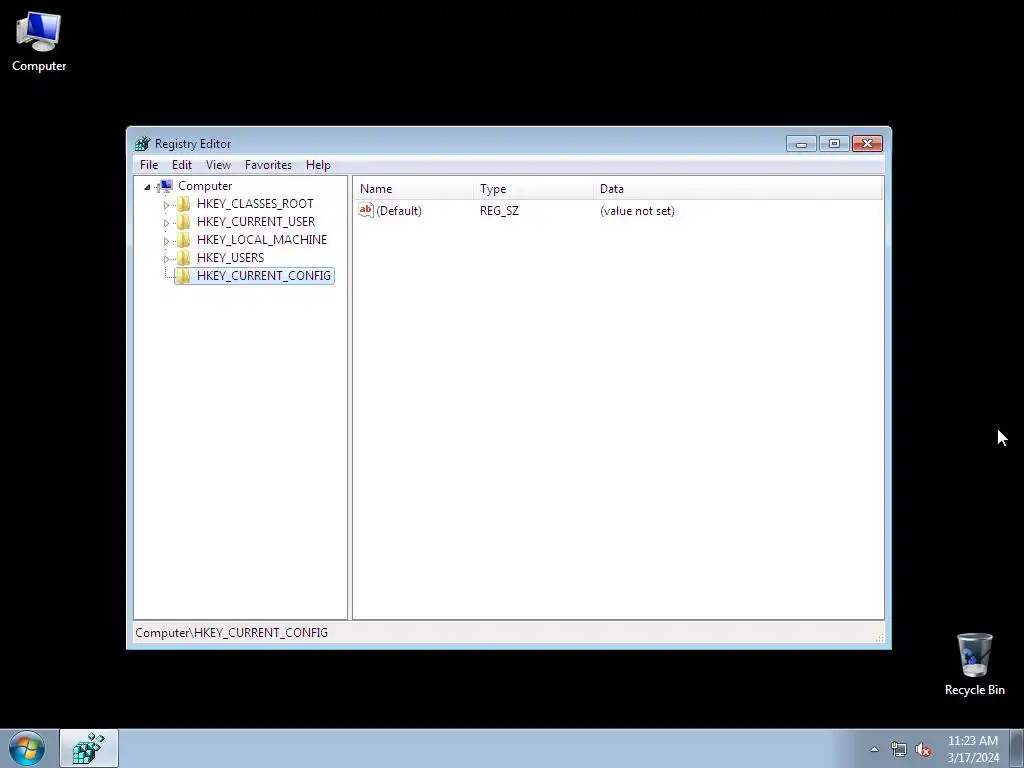Image resolution: width=1024 pixels, height=768 pixels.
Task: Expand HKEY_USERS arrow
Action: 166,259
